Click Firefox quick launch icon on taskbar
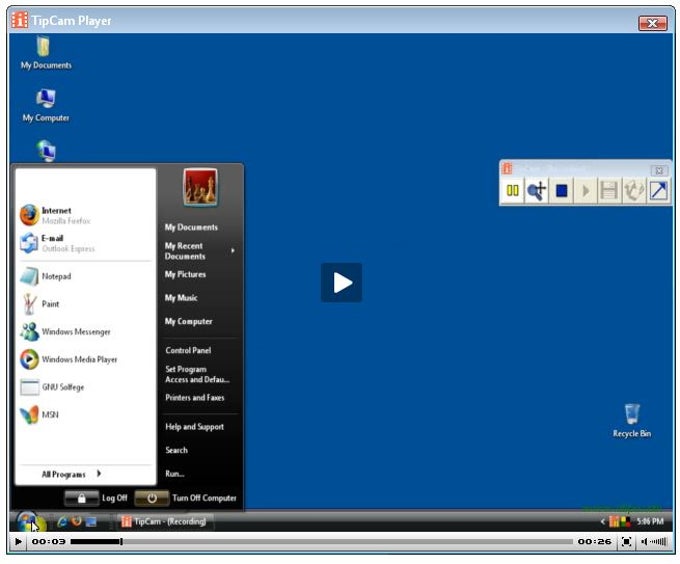 (x=77, y=522)
